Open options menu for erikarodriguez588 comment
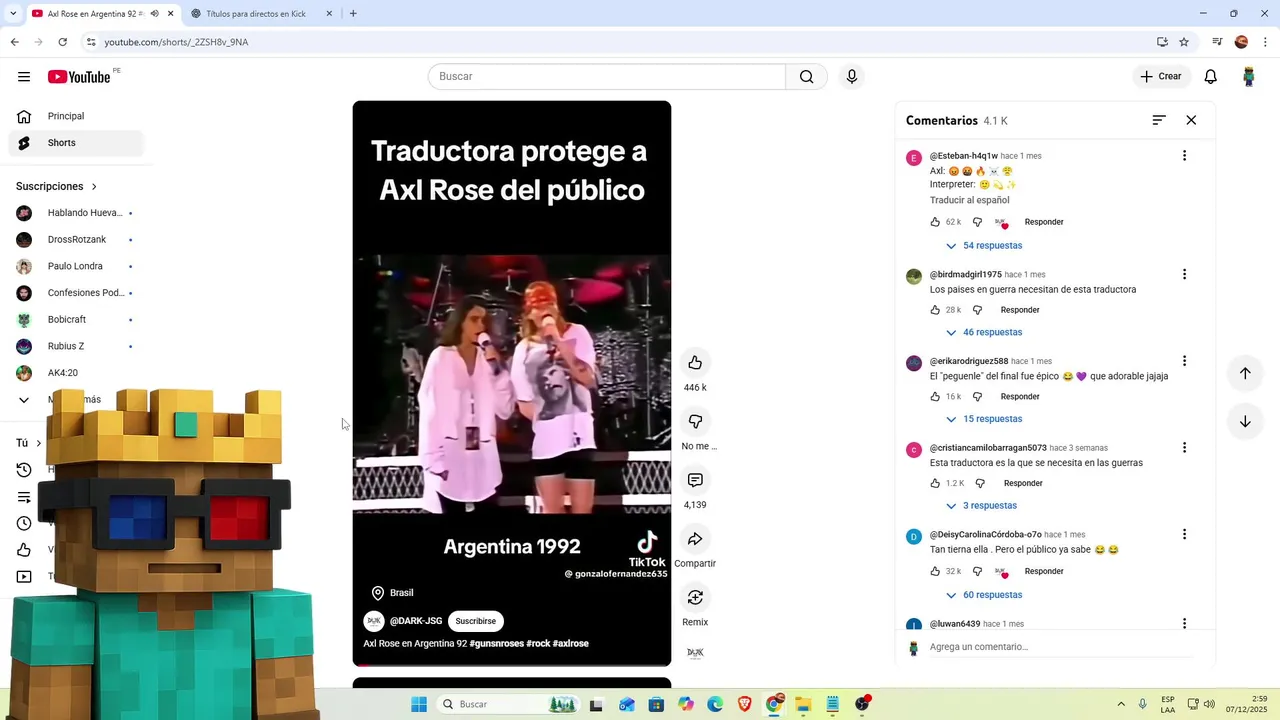 pyautogui.click(x=1184, y=361)
